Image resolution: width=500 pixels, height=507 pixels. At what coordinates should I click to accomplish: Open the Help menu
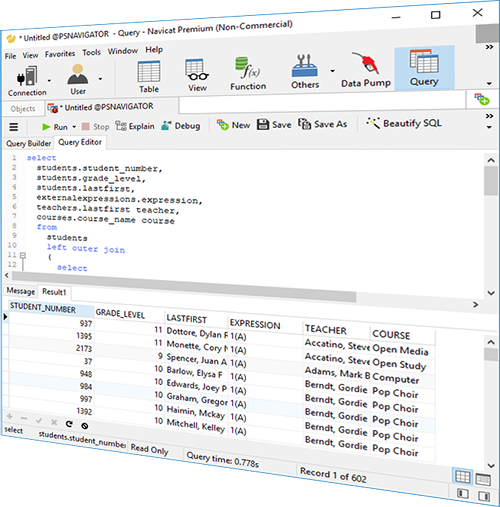tap(154, 50)
